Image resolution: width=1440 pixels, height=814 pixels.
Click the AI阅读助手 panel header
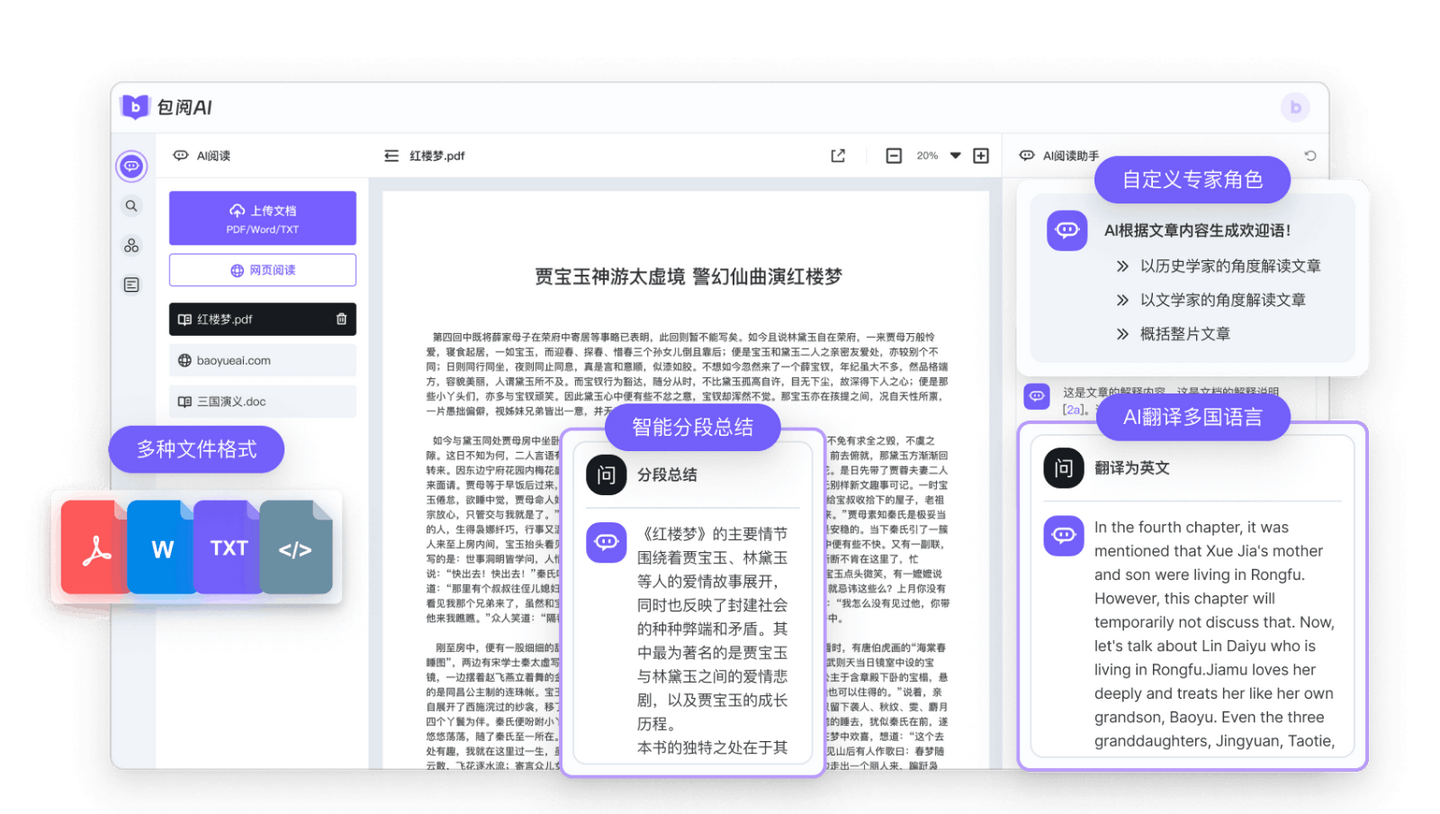(1068, 155)
